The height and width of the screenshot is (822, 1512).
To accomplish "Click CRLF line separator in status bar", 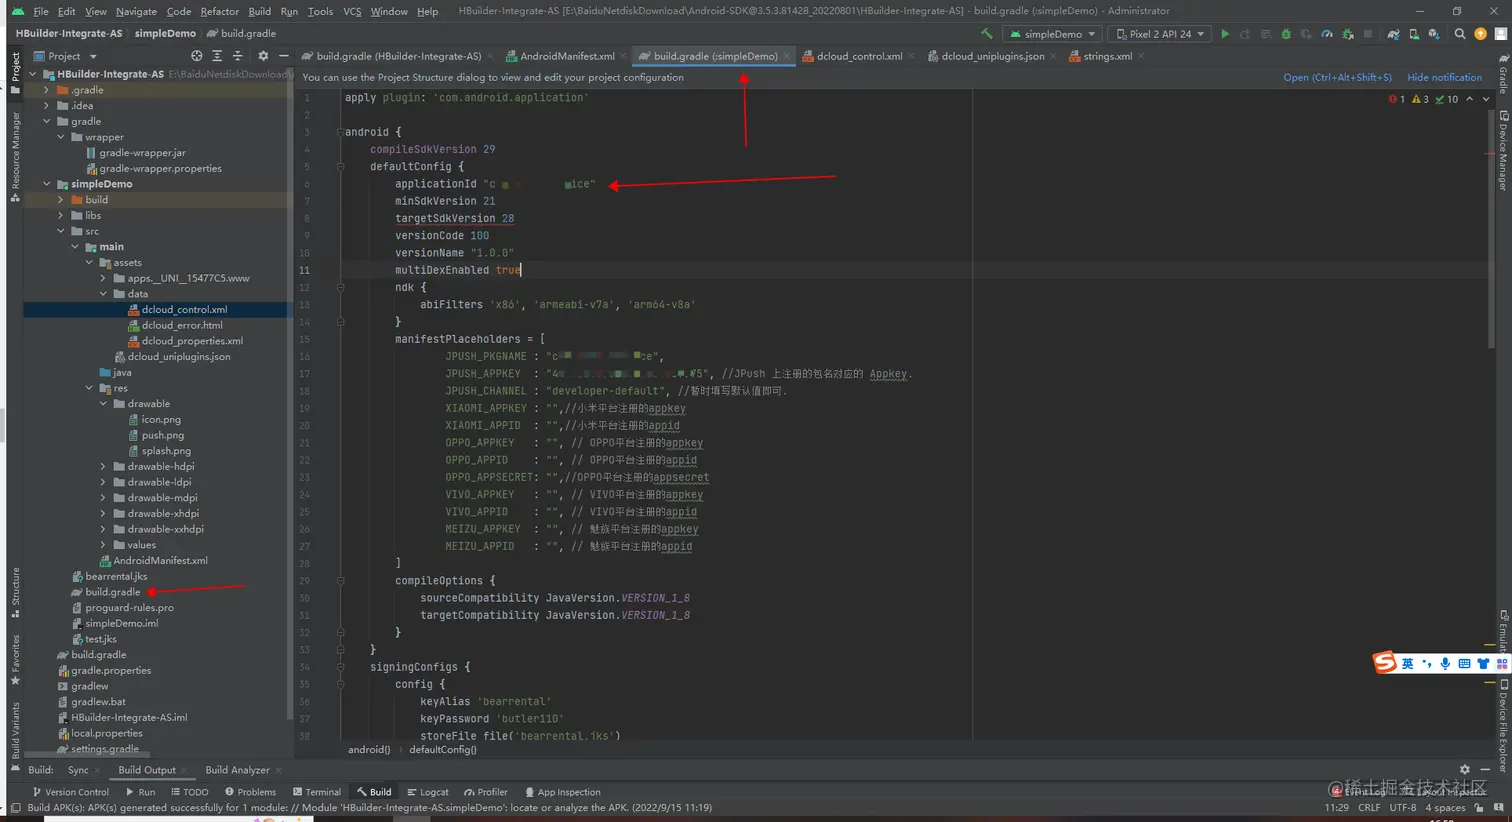I will tap(1369, 807).
